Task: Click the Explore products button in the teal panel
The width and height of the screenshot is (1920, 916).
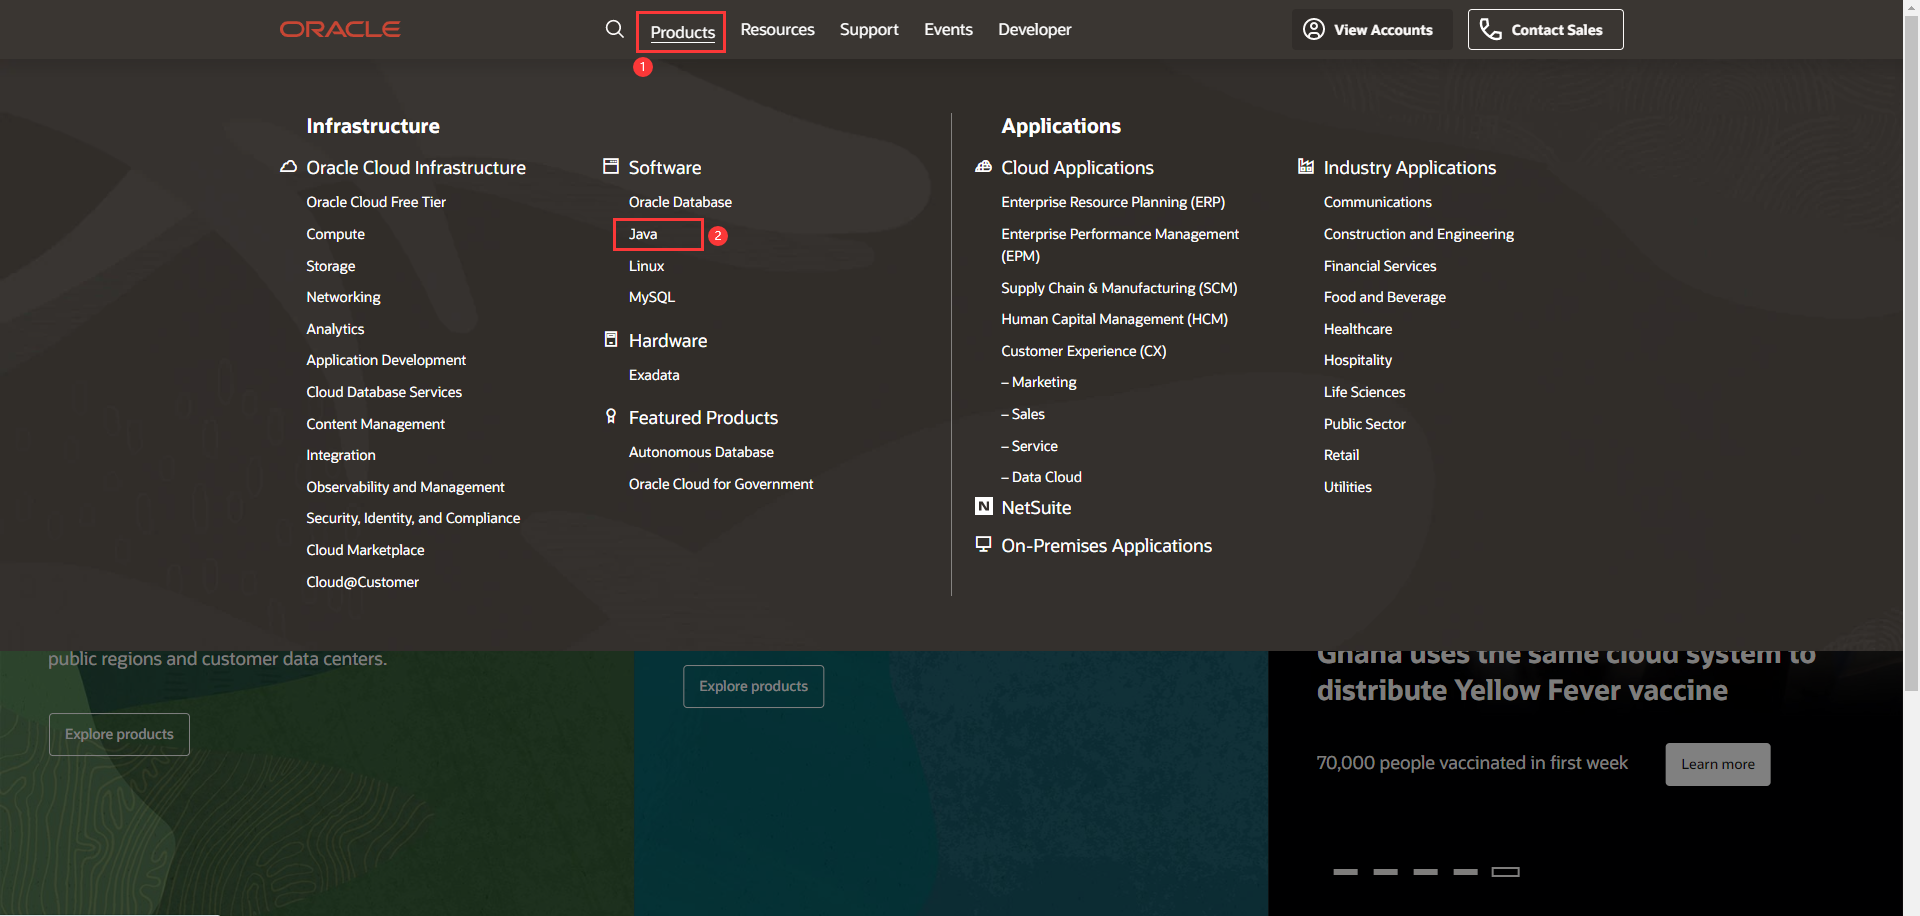Action: tap(753, 686)
